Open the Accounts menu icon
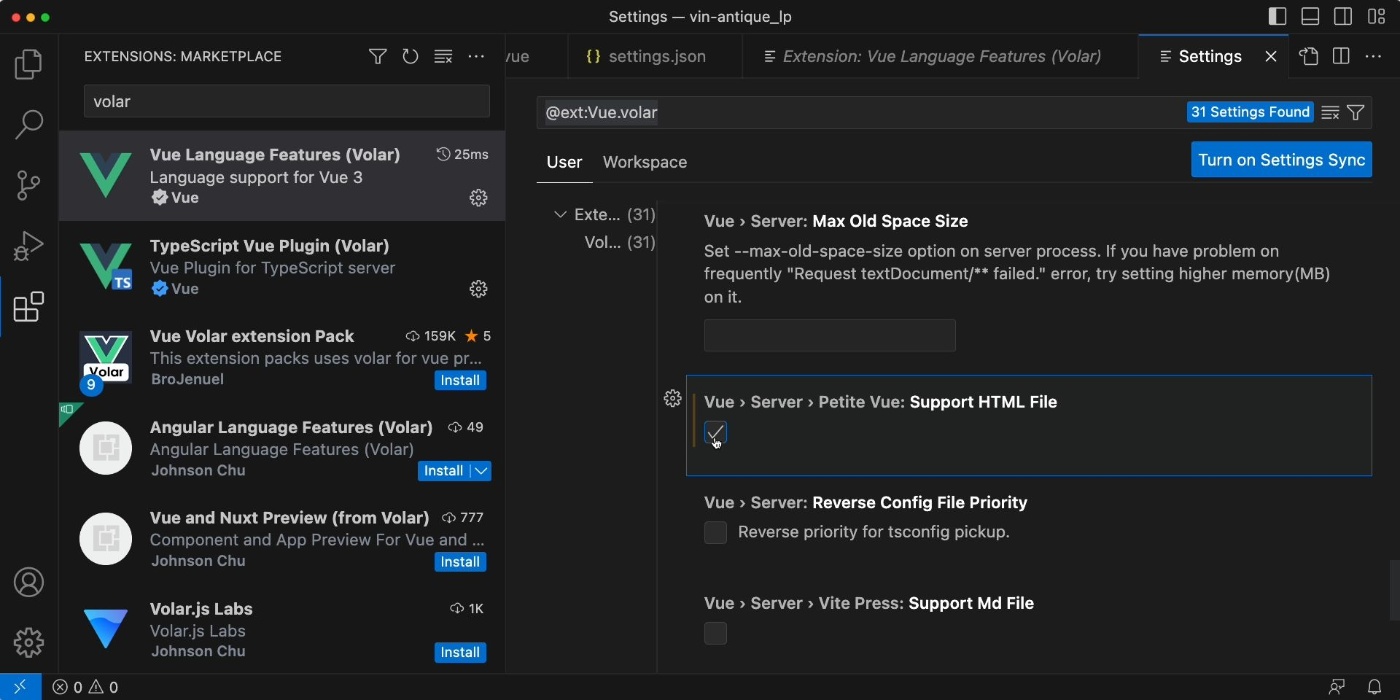Image resolution: width=1400 pixels, height=700 pixels. (x=28, y=582)
